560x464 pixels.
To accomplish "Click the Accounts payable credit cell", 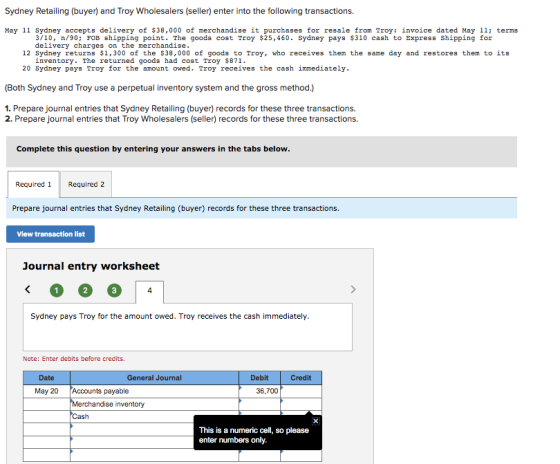I will pos(301,391).
